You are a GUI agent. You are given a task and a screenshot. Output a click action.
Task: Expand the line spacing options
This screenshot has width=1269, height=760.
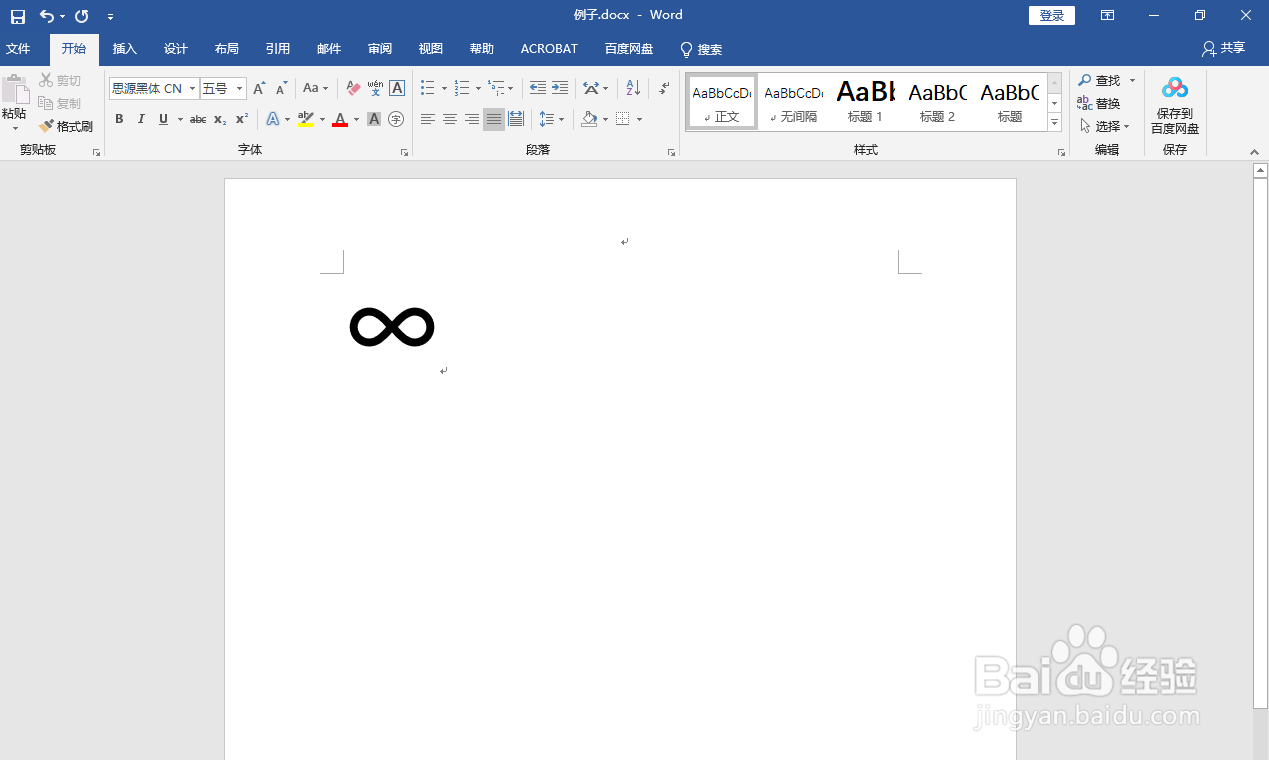562,119
